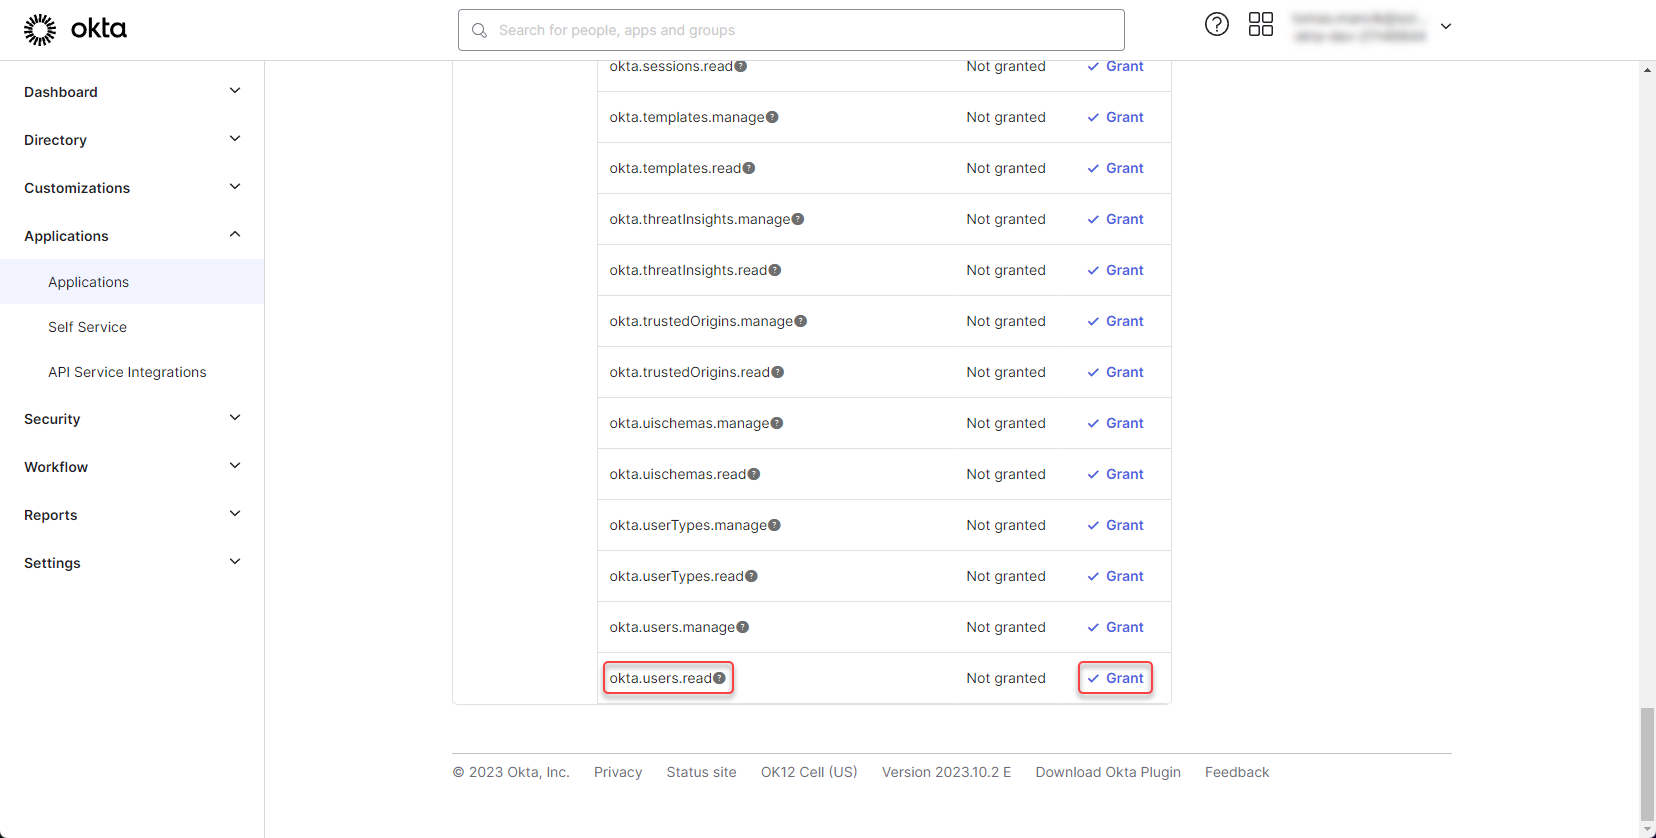1656x838 pixels.
Task: Click help icon beside okta.userTypes.manage
Action: point(775,525)
